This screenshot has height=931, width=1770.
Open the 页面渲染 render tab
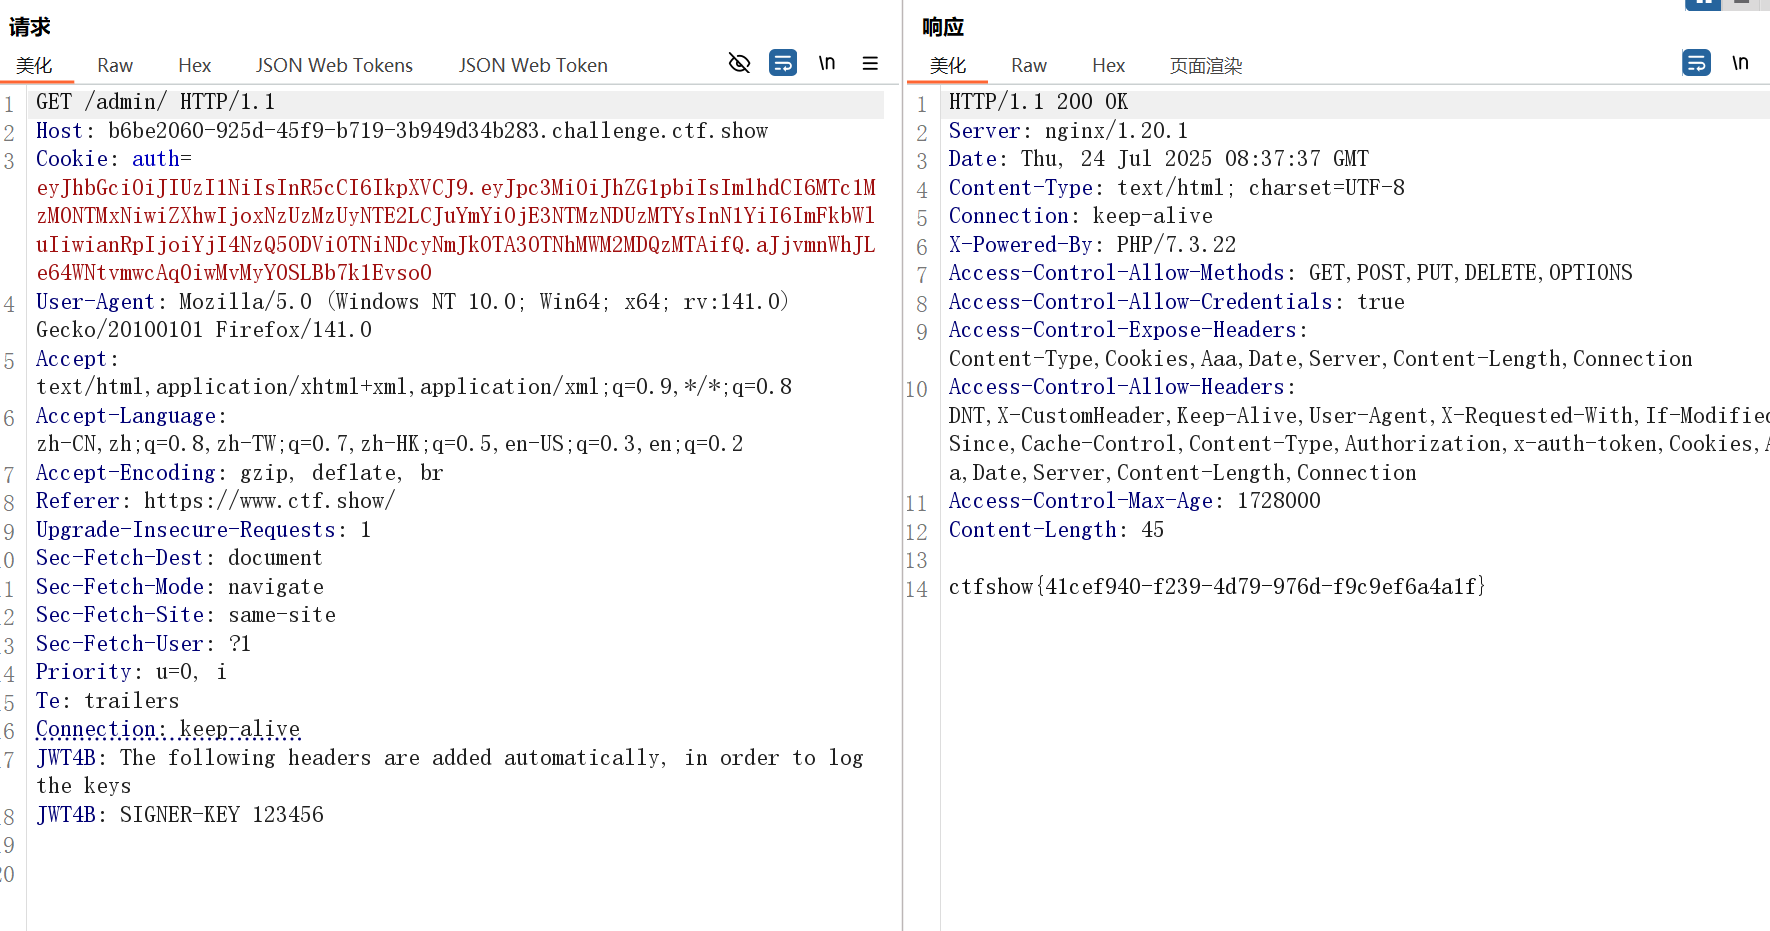(1206, 66)
